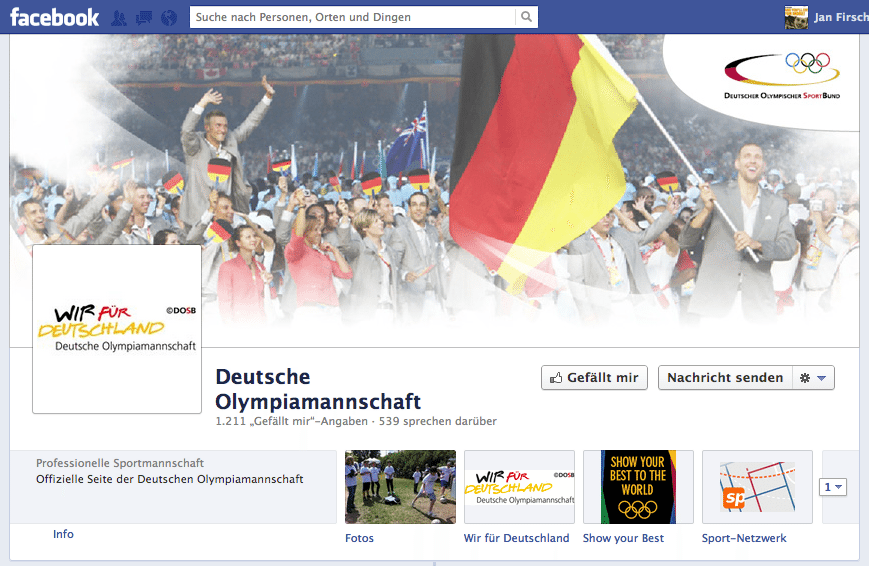This screenshot has width=869, height=566.
Task: Click the 'Nachricht senden' button
Action: [x=725, y=378]
